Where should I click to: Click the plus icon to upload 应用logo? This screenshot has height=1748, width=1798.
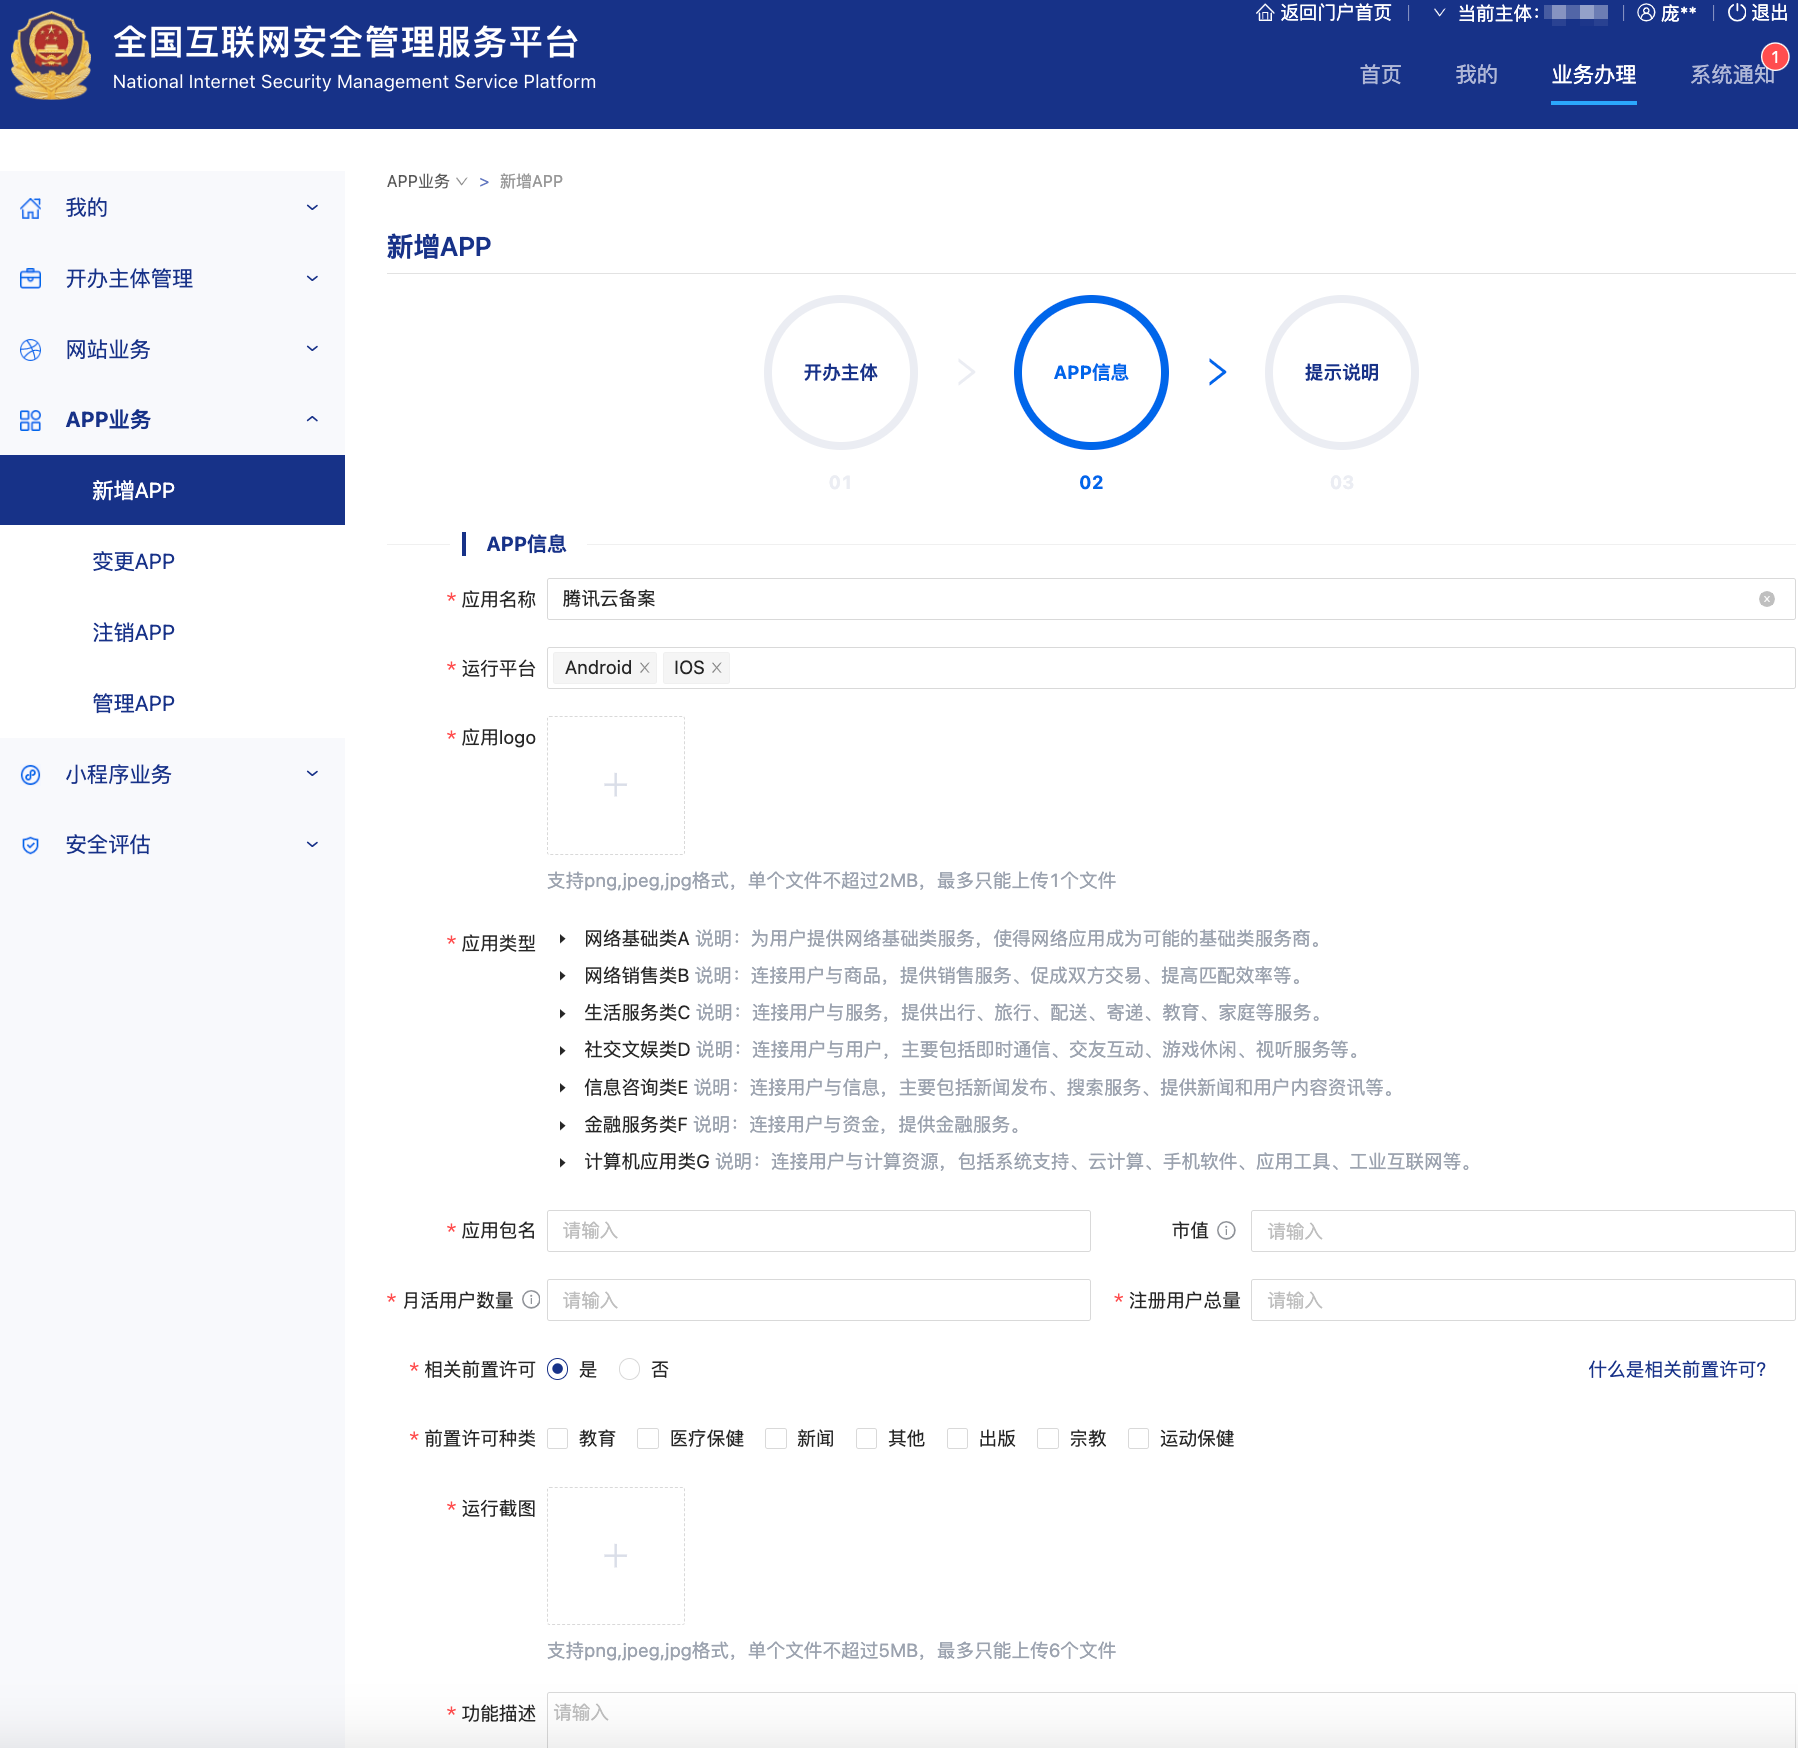(x=615, y=785)
